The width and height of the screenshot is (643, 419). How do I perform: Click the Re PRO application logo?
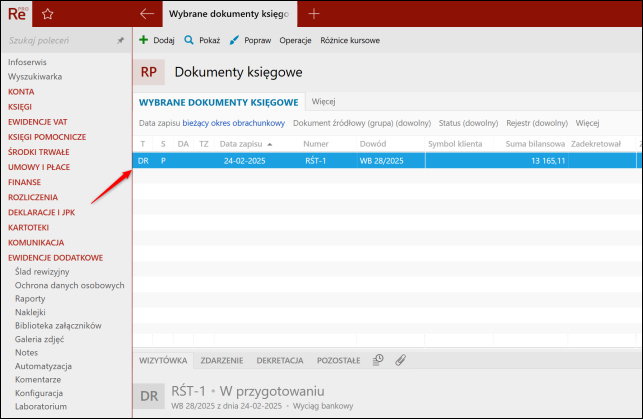(17, 14)
